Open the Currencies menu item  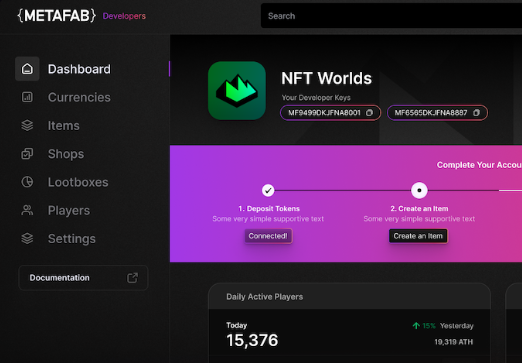tap(79, 97)
